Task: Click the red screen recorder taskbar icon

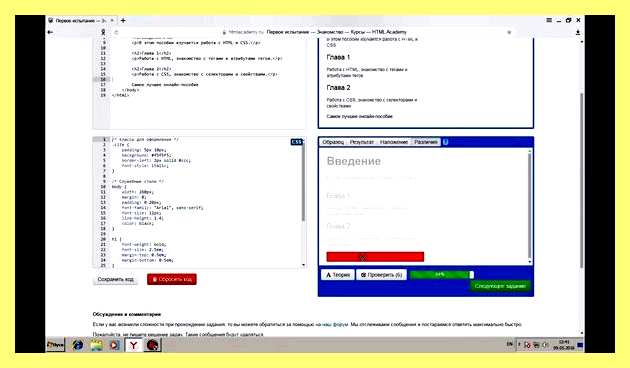Action: point(152,345)
